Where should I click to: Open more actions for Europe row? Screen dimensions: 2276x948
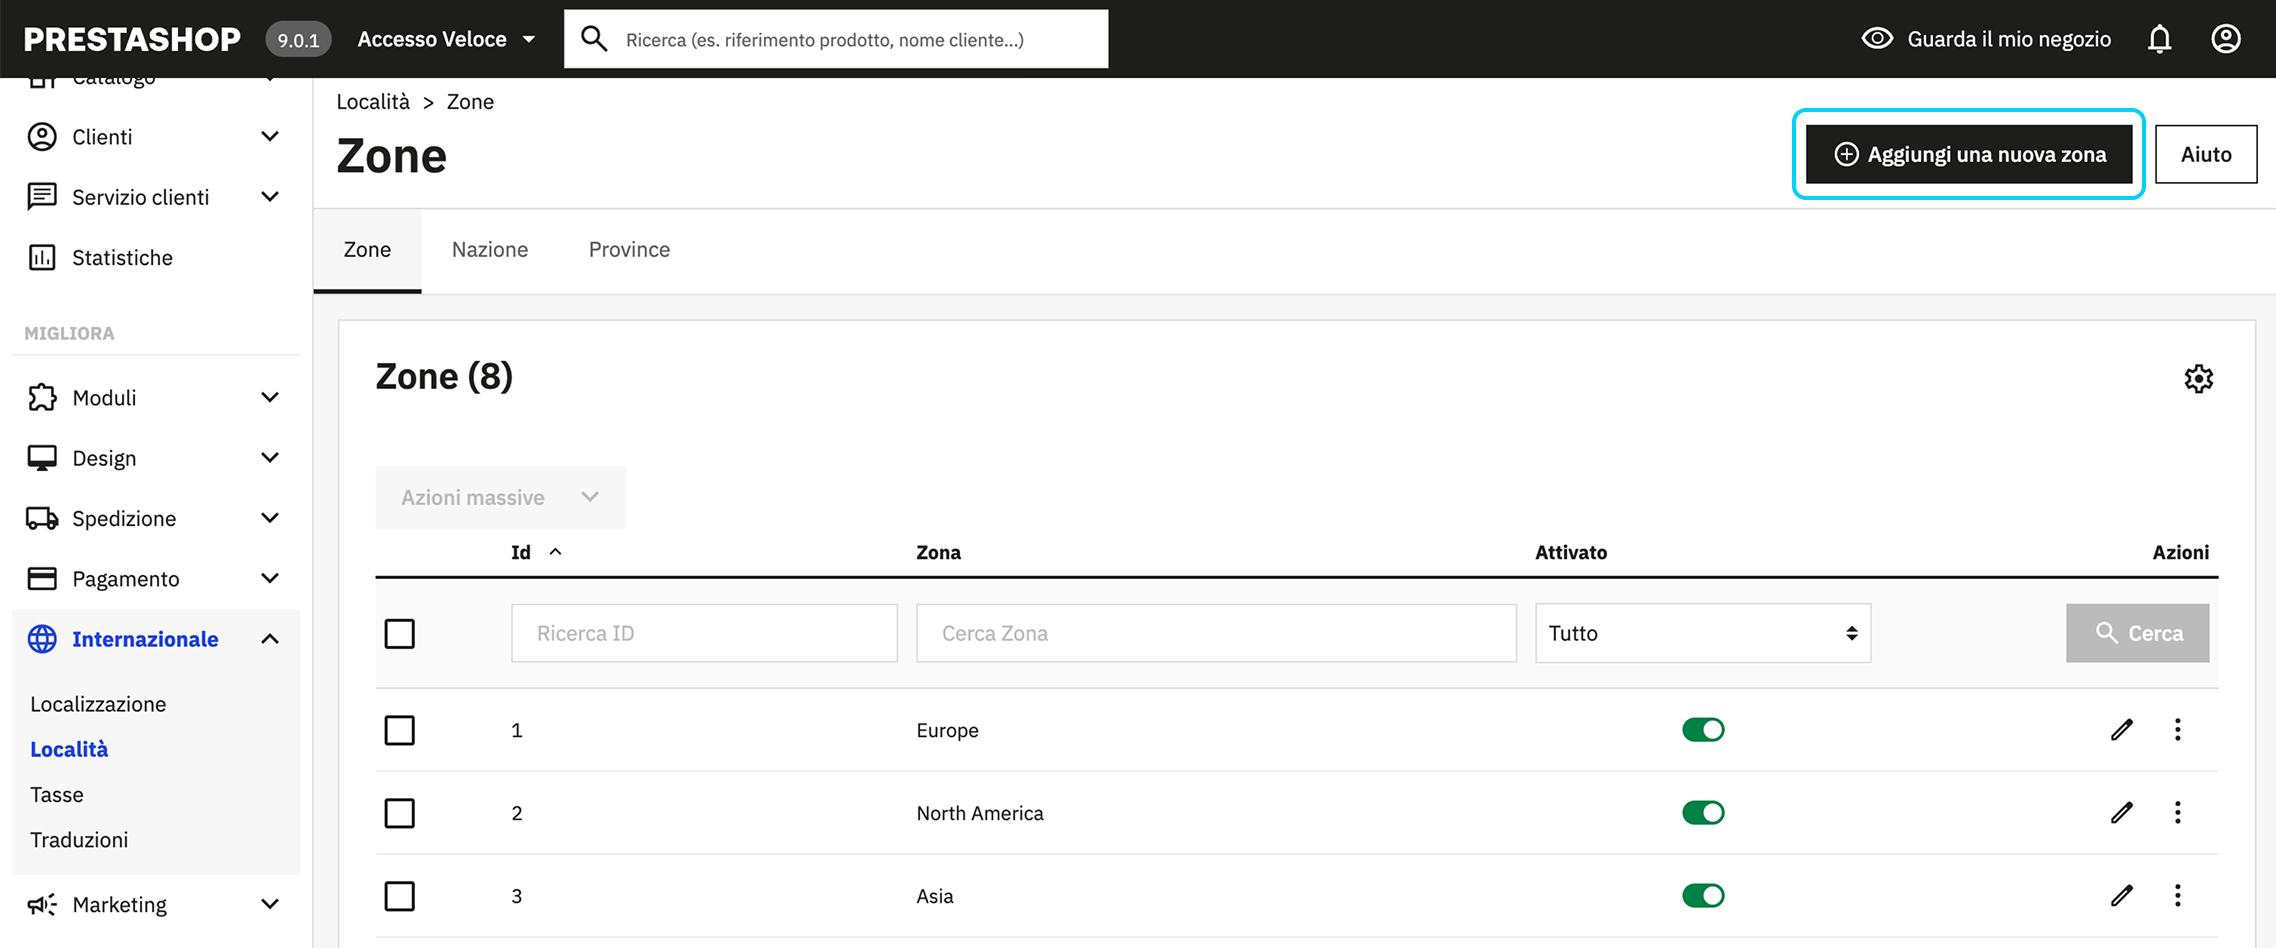click(2177, 730)
